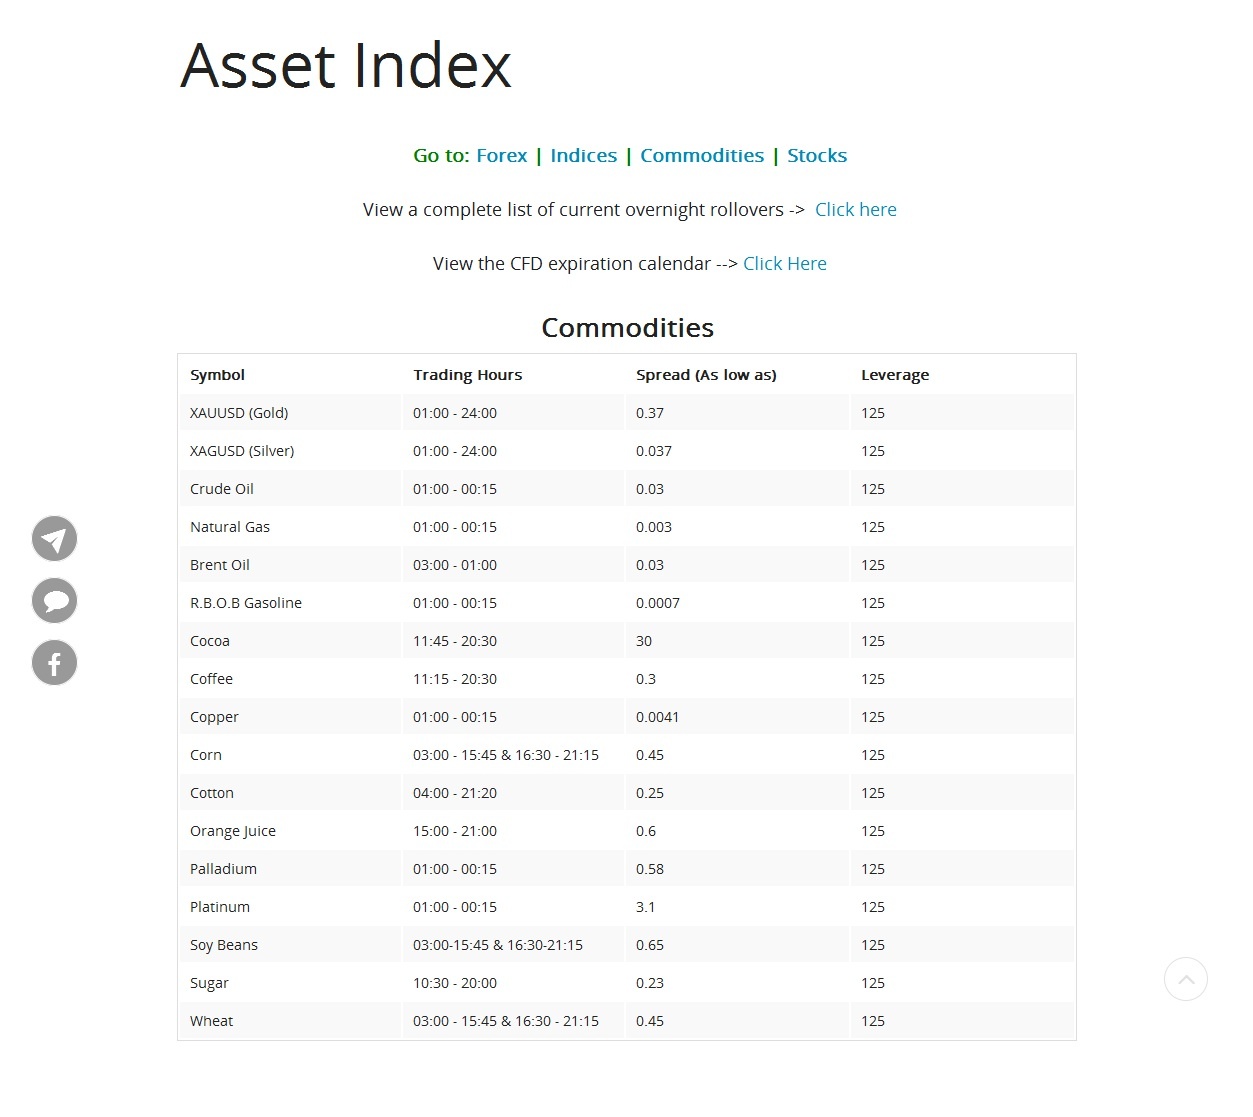
Task: Select the Trading Hours column header
Action: (x=467, y=374)
